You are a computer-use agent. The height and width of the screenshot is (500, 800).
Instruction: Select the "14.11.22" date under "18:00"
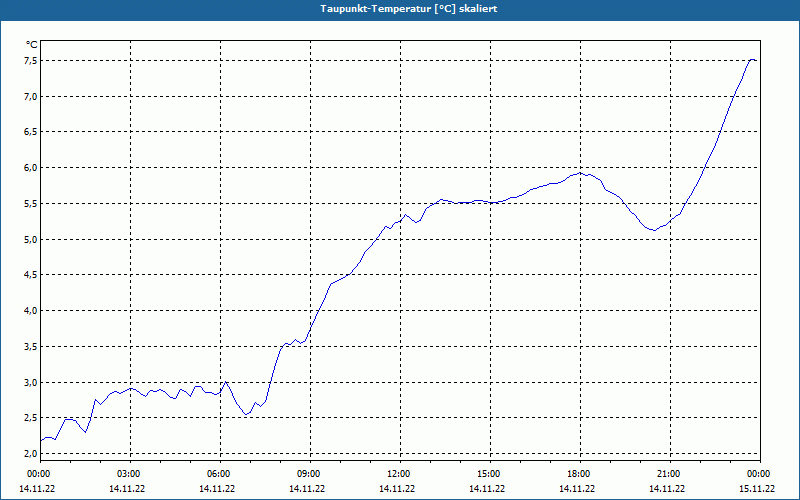577,489
